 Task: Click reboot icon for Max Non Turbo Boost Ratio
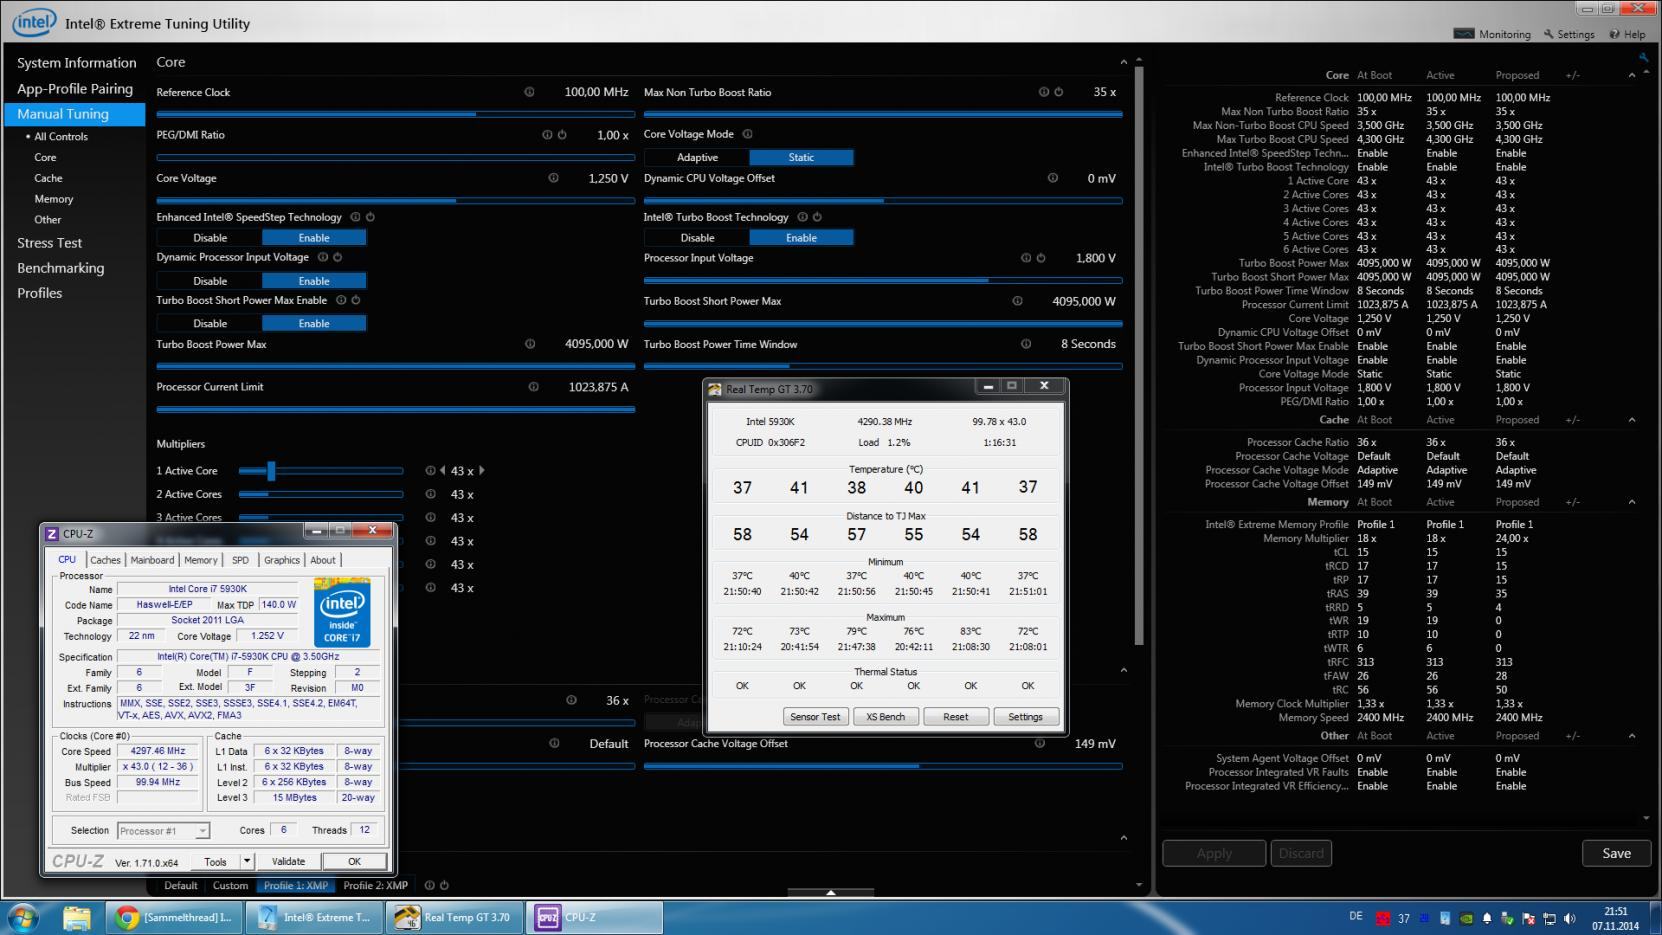click(1058, 92)
